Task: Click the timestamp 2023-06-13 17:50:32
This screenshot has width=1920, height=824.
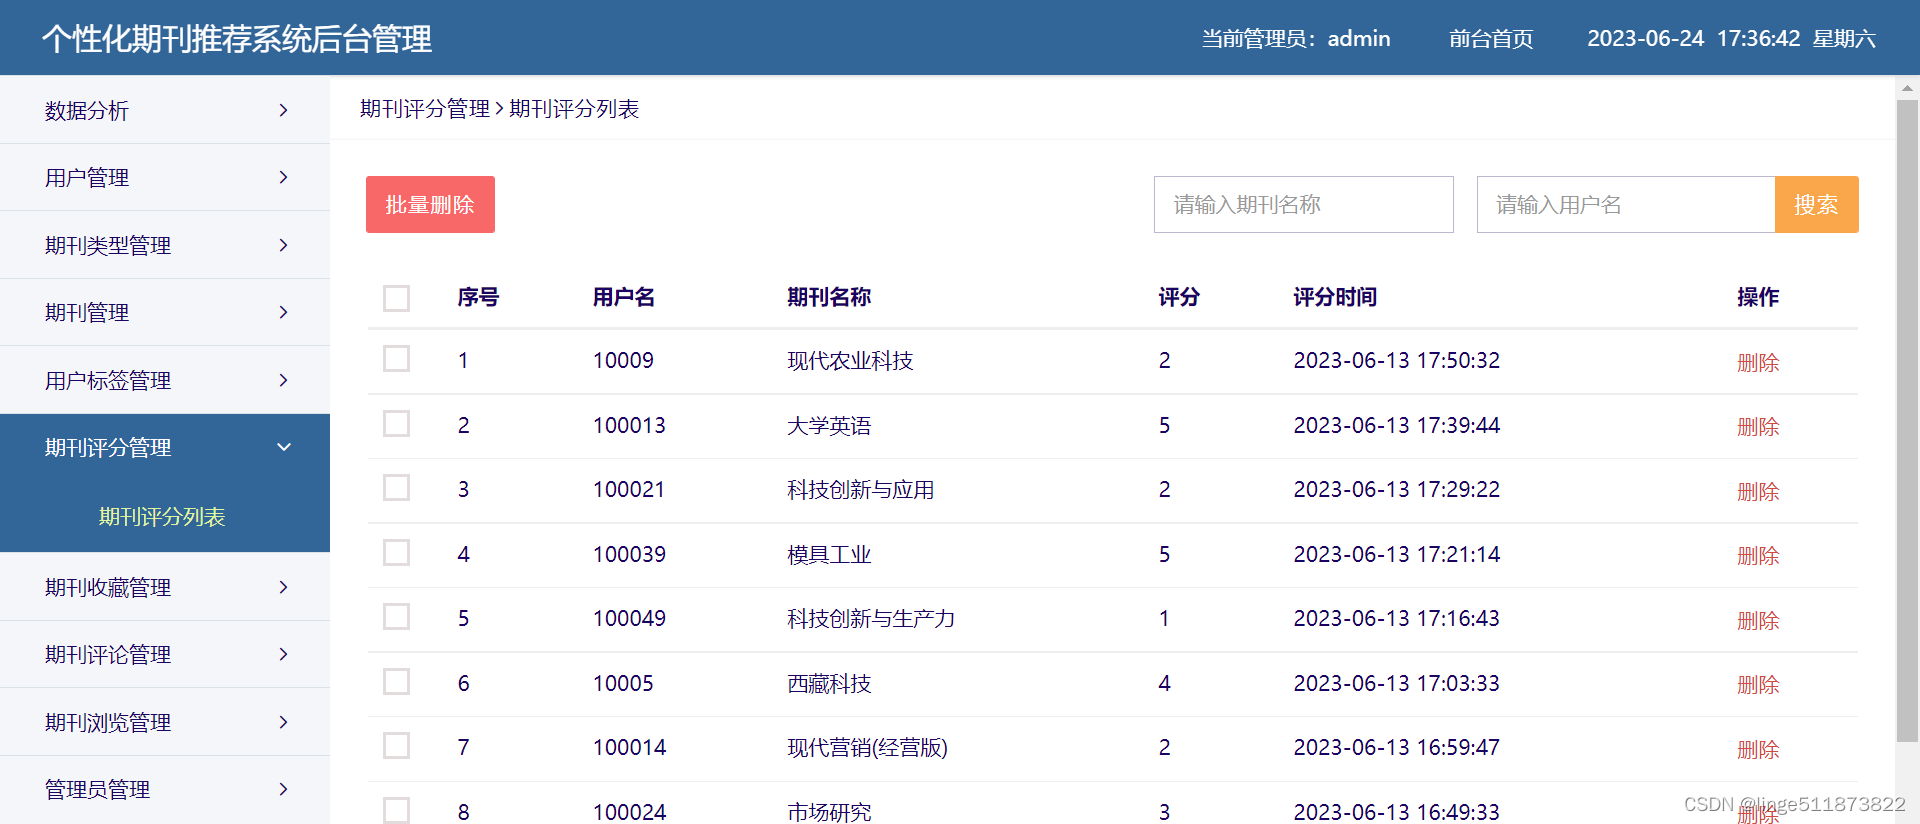Action: coord(1397,361)
